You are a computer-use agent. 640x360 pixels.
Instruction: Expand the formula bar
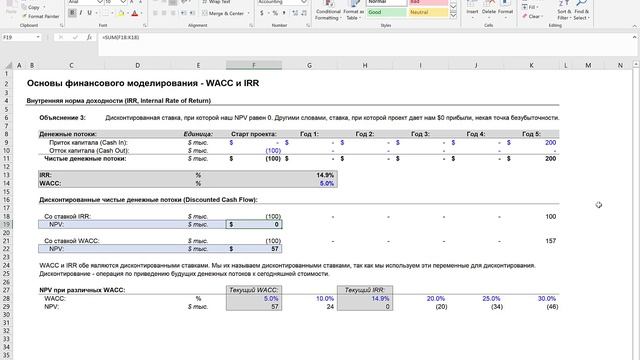[x=634, y=37]
